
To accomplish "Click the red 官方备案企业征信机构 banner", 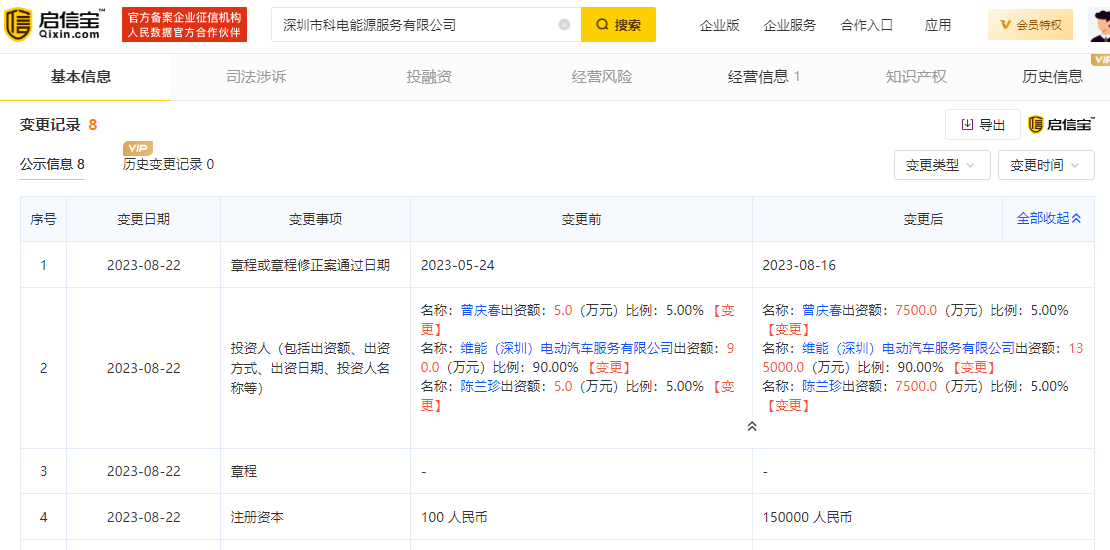I will [184, 25].
